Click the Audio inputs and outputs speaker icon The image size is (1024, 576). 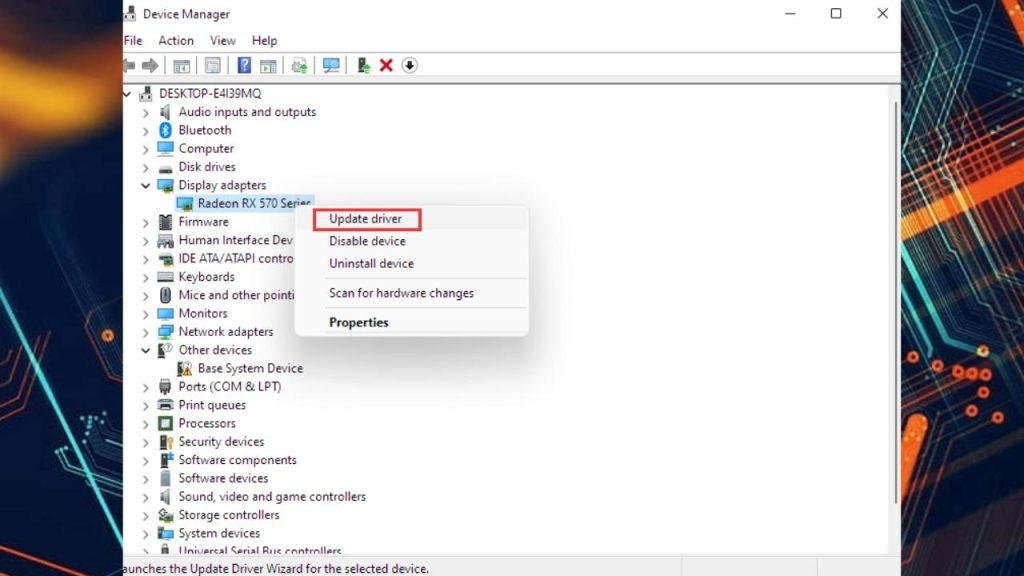click(x=165, y=112)
